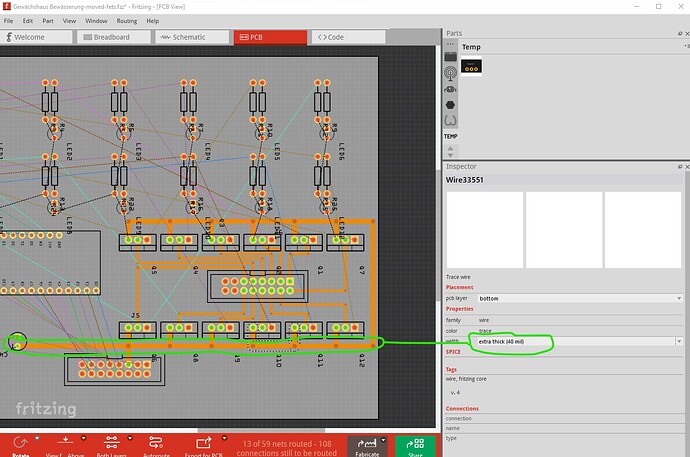Switch to the Schematic tab

[192, 37]
